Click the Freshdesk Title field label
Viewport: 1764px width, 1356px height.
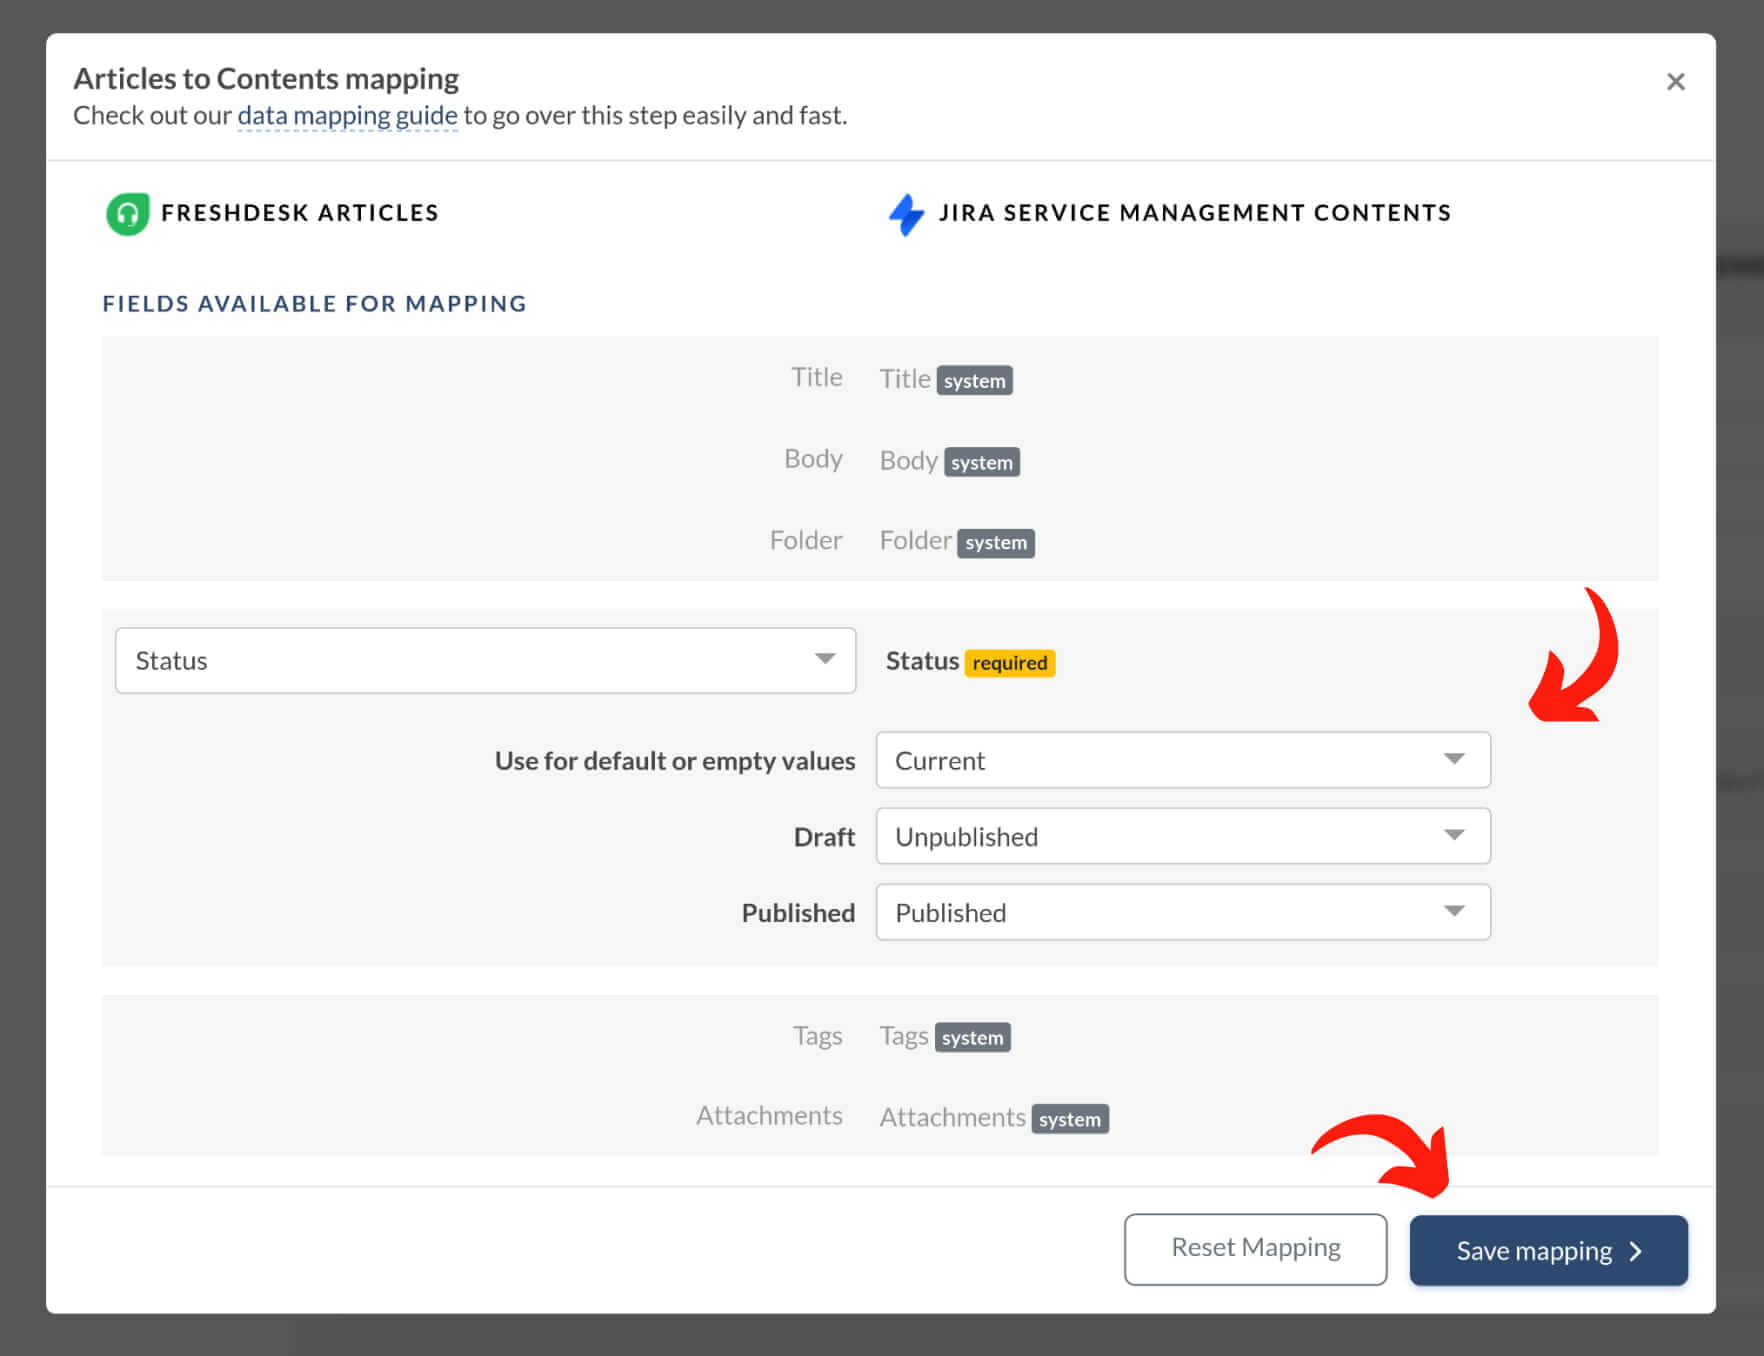coord(817,377)
